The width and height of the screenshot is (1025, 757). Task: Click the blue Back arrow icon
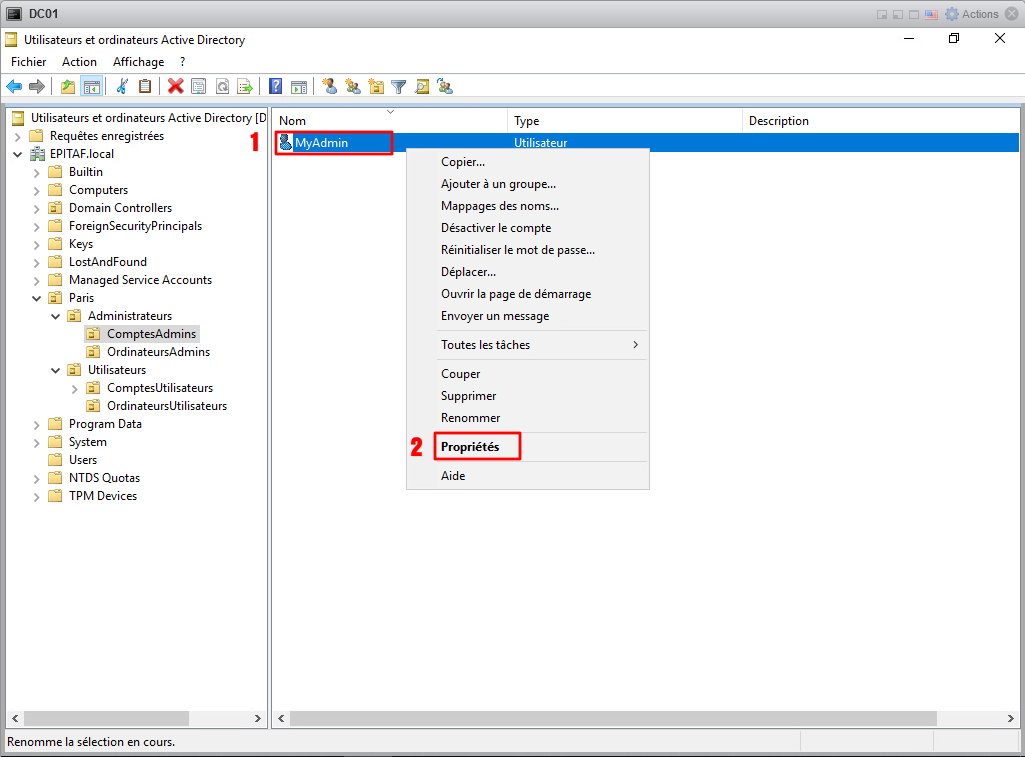14,86
